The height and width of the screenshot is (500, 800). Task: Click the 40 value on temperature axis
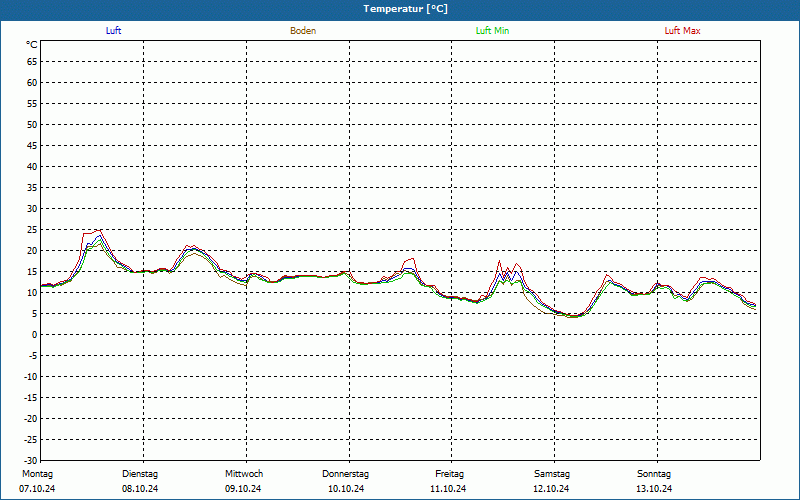pyautogui.click(x=32, y=167)
